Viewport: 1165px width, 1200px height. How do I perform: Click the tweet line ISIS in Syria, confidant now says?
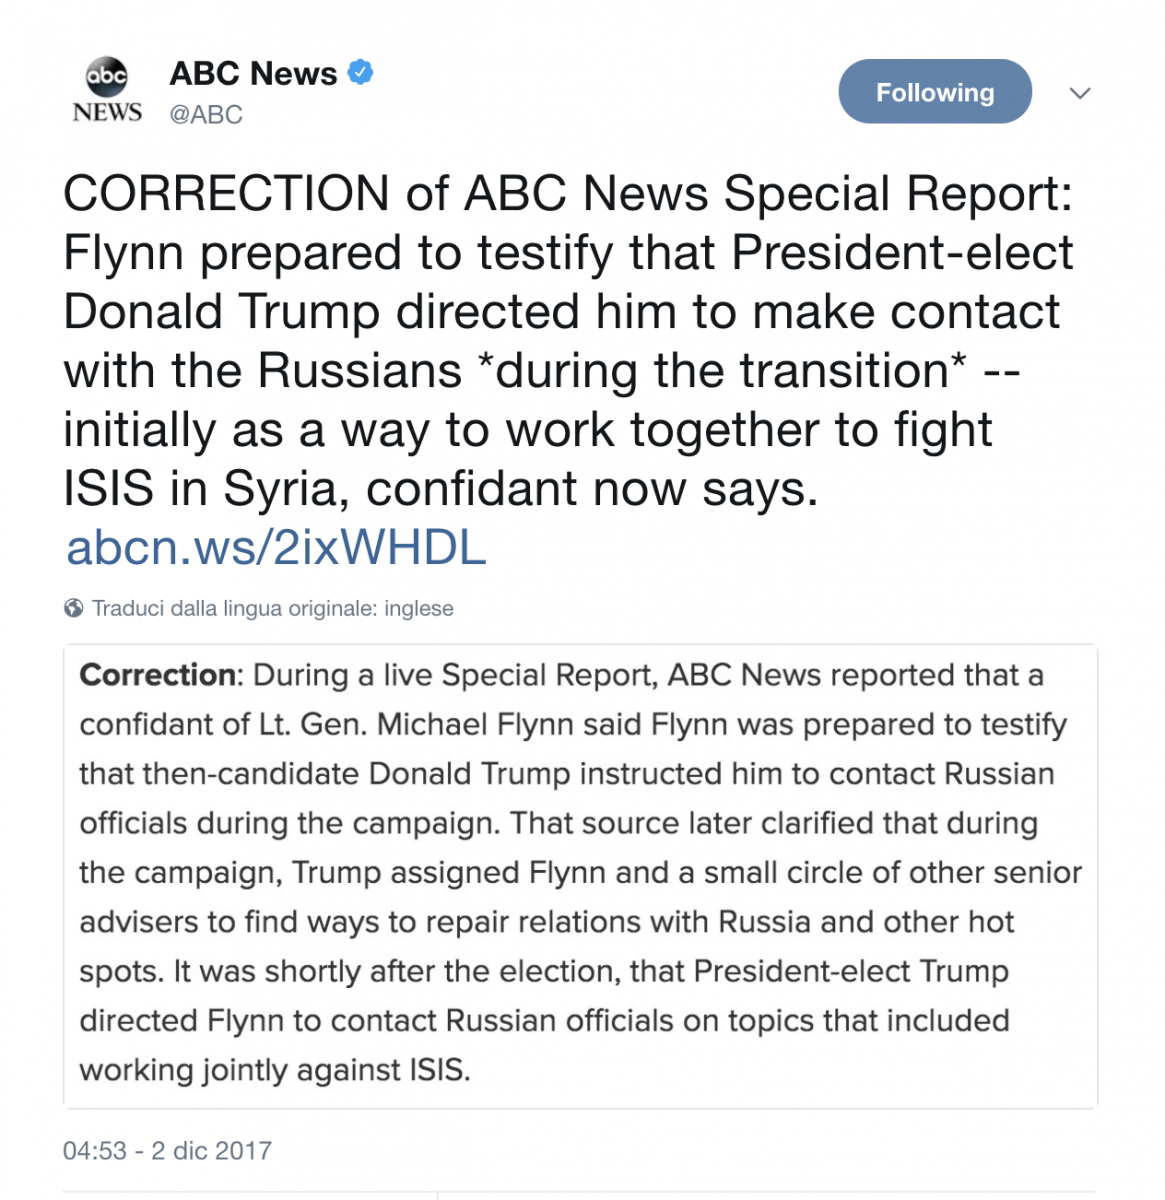pyautogui.click(x=441, y=489)
